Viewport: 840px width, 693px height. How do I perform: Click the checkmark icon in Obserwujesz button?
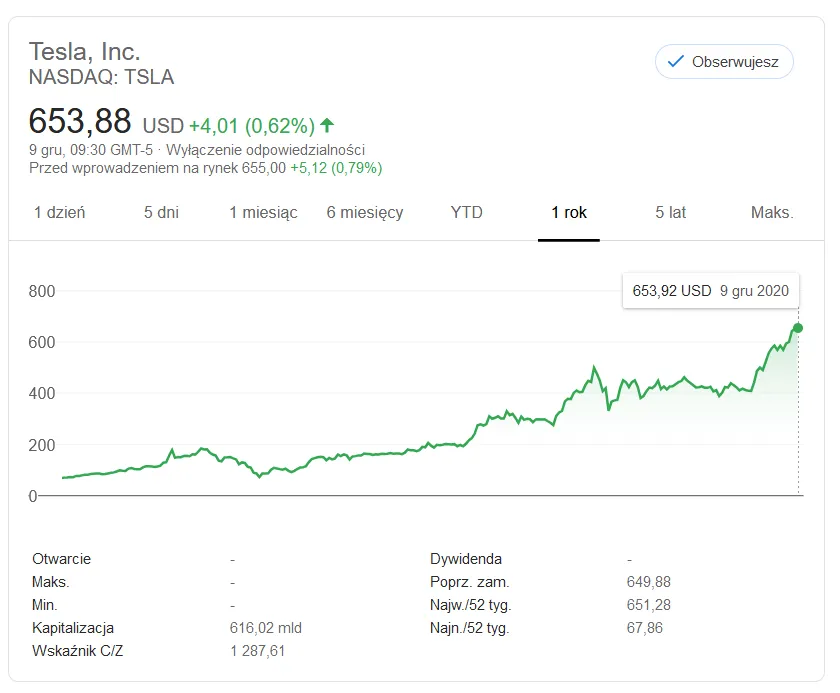coord(676,62)
